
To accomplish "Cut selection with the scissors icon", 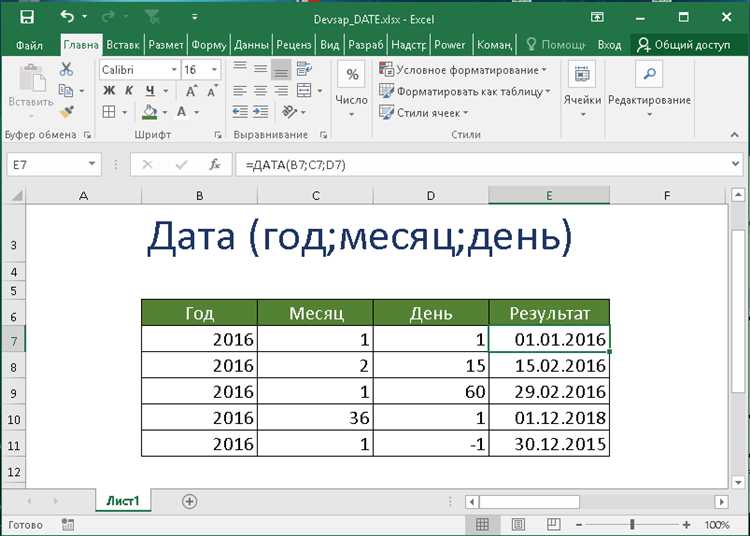I will [66, 70].
